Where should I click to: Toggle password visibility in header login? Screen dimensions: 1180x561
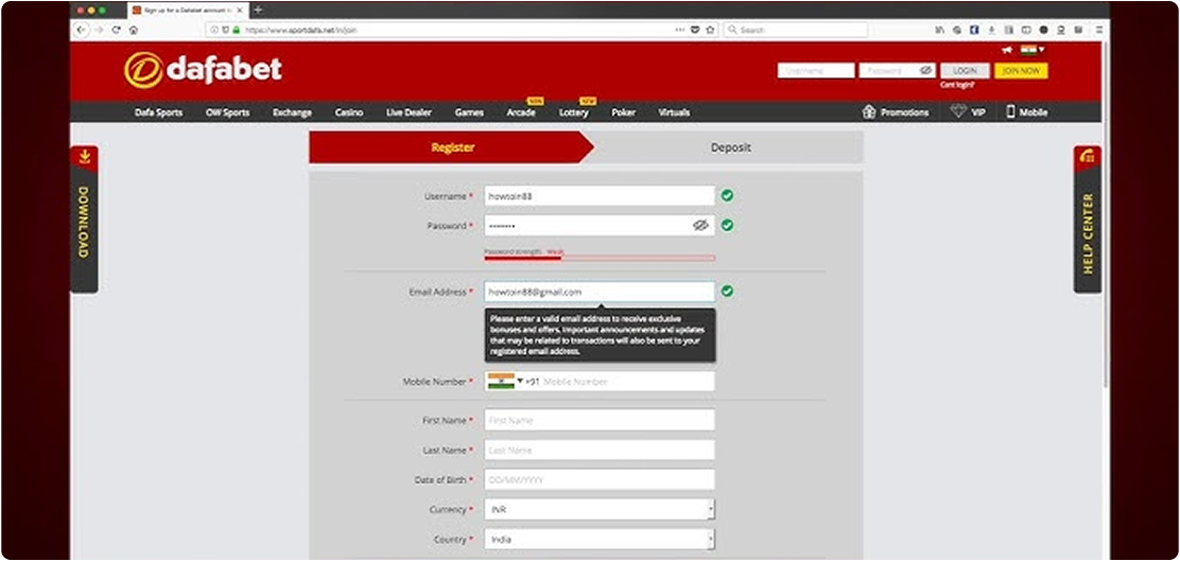926,70
